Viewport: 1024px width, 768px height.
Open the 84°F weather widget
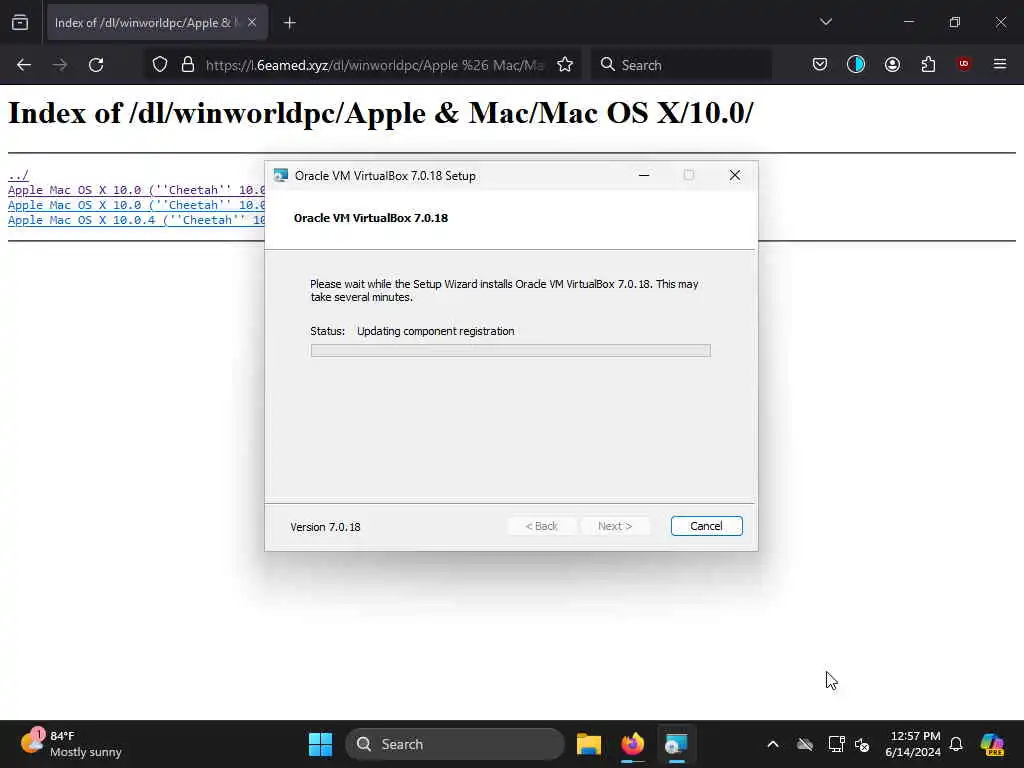72,744
